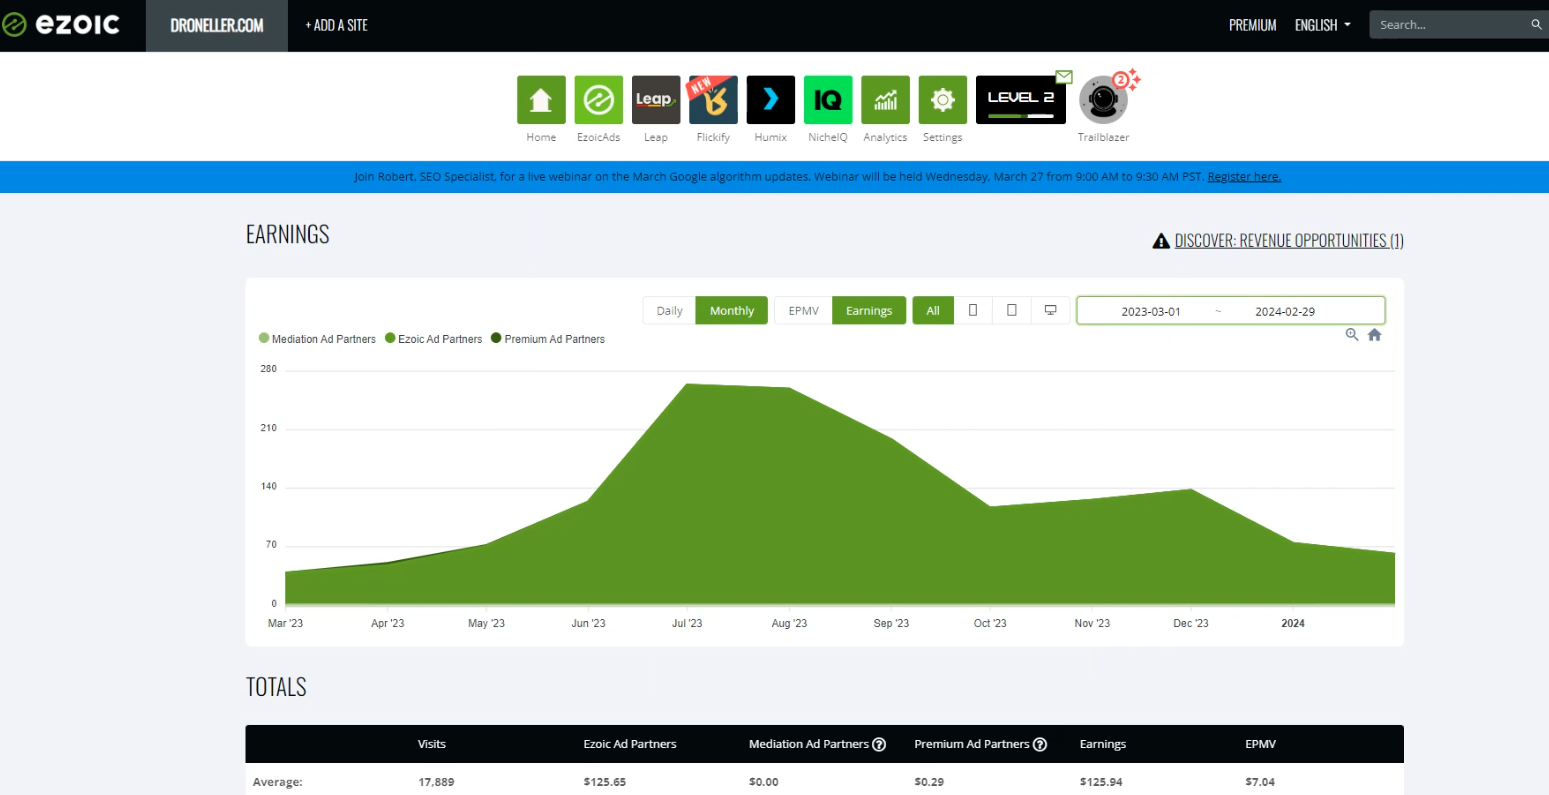Open the NicheIQ icon
The height and width of the screenshot is (795, 1549).
point(828,100)
